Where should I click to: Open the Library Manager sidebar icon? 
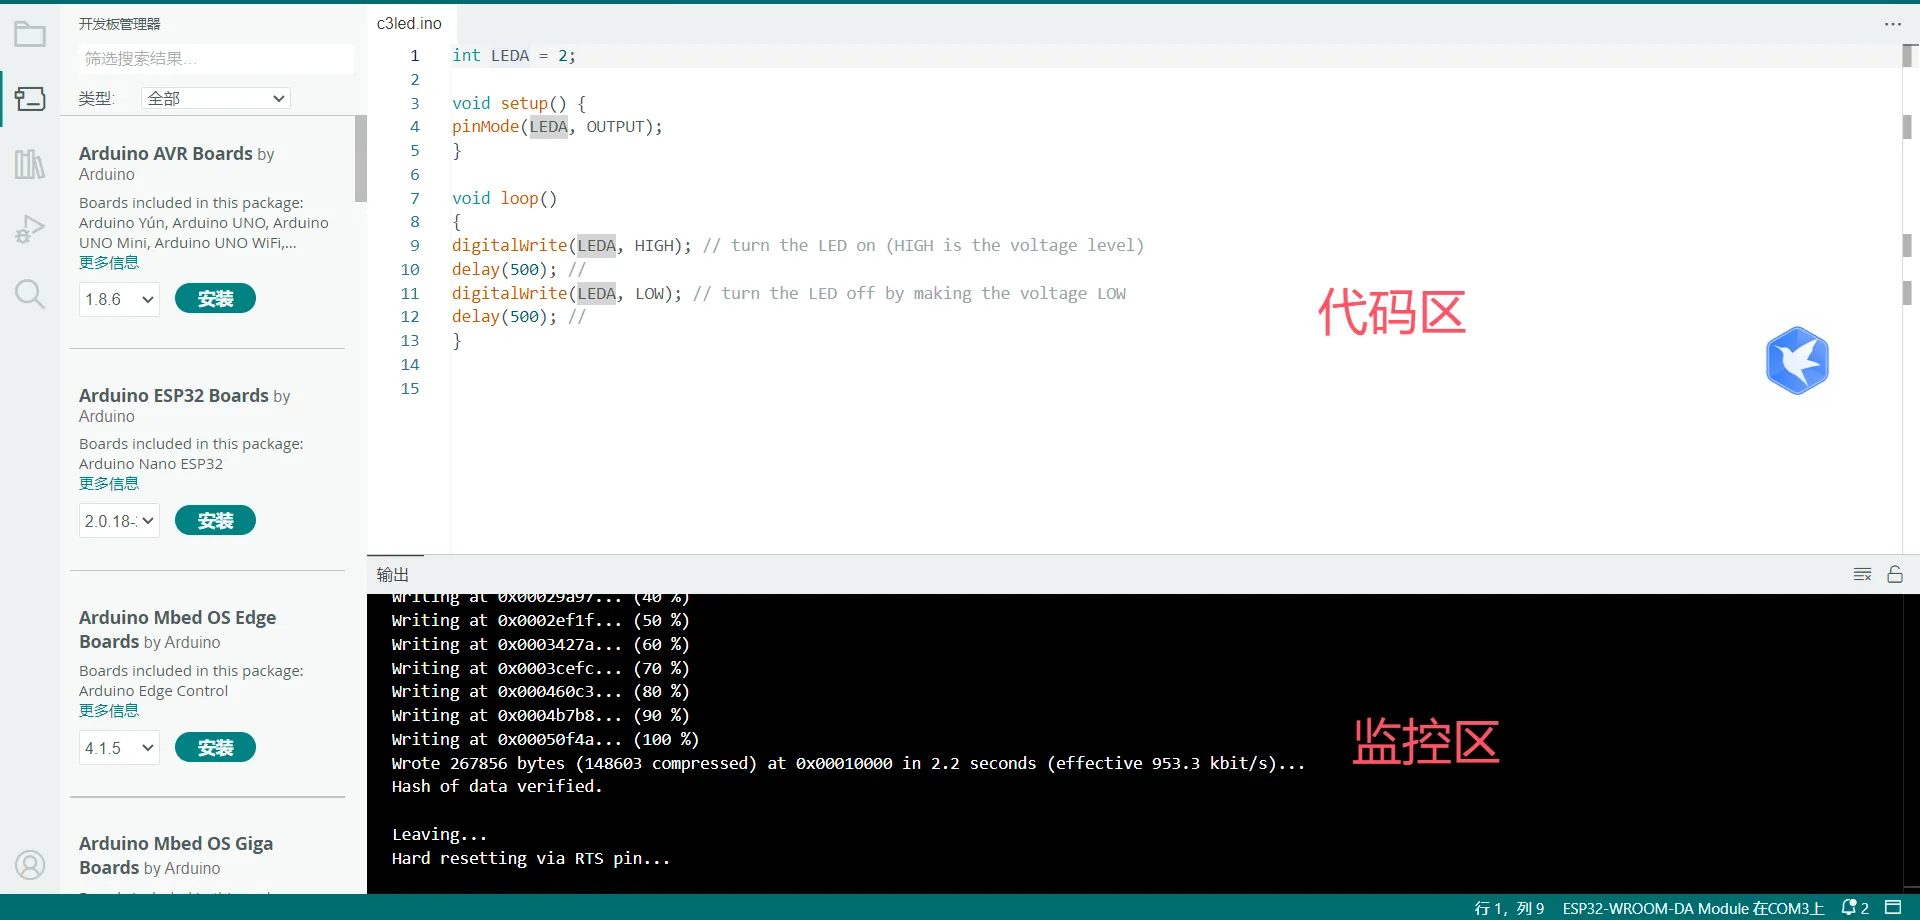[x=30, y=164]
